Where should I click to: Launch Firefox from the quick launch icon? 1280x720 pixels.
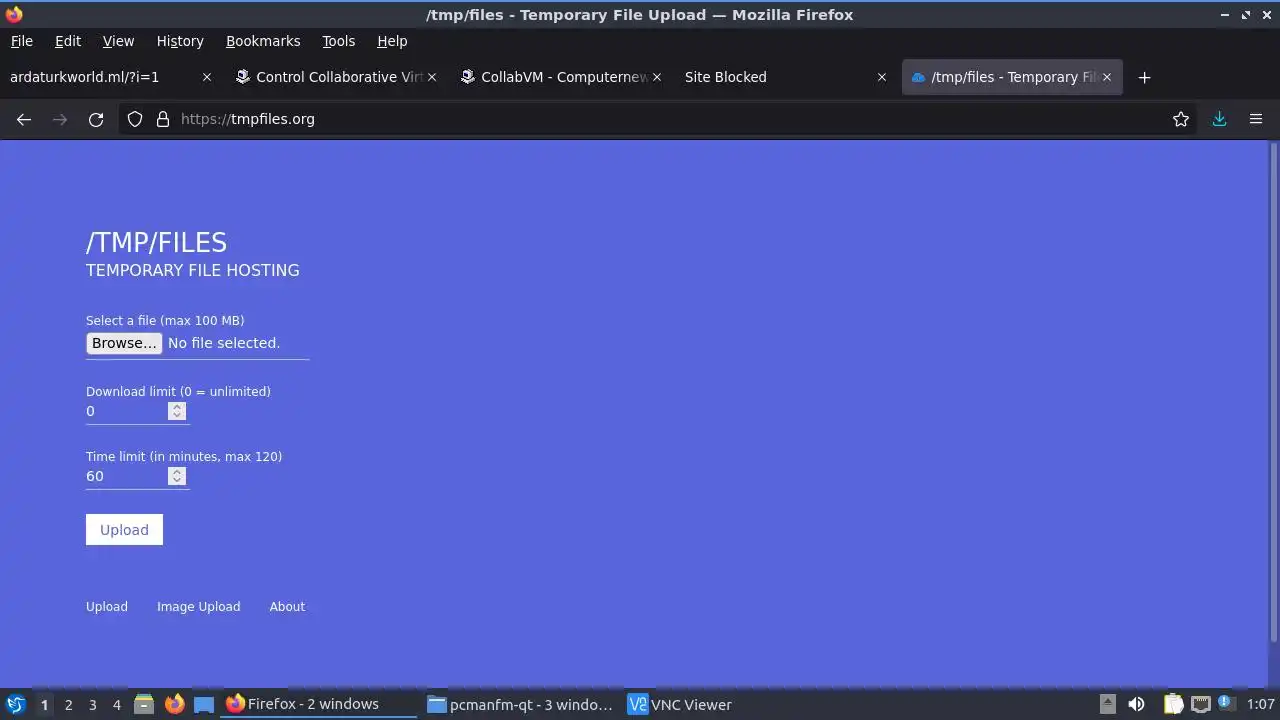pyautogui.click(x=174, y=704)
